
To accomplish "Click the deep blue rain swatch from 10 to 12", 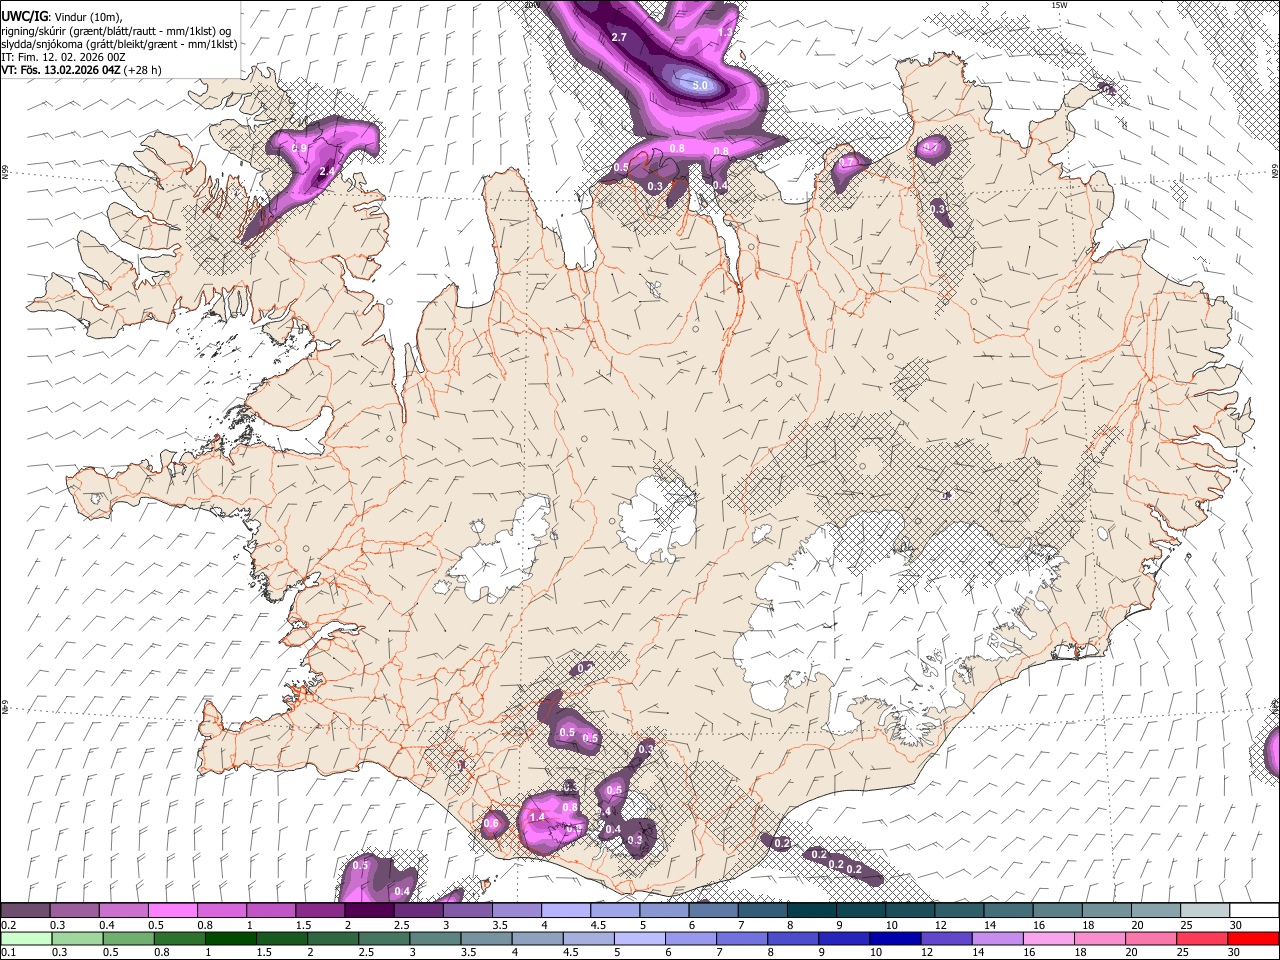I will point(895,938).
